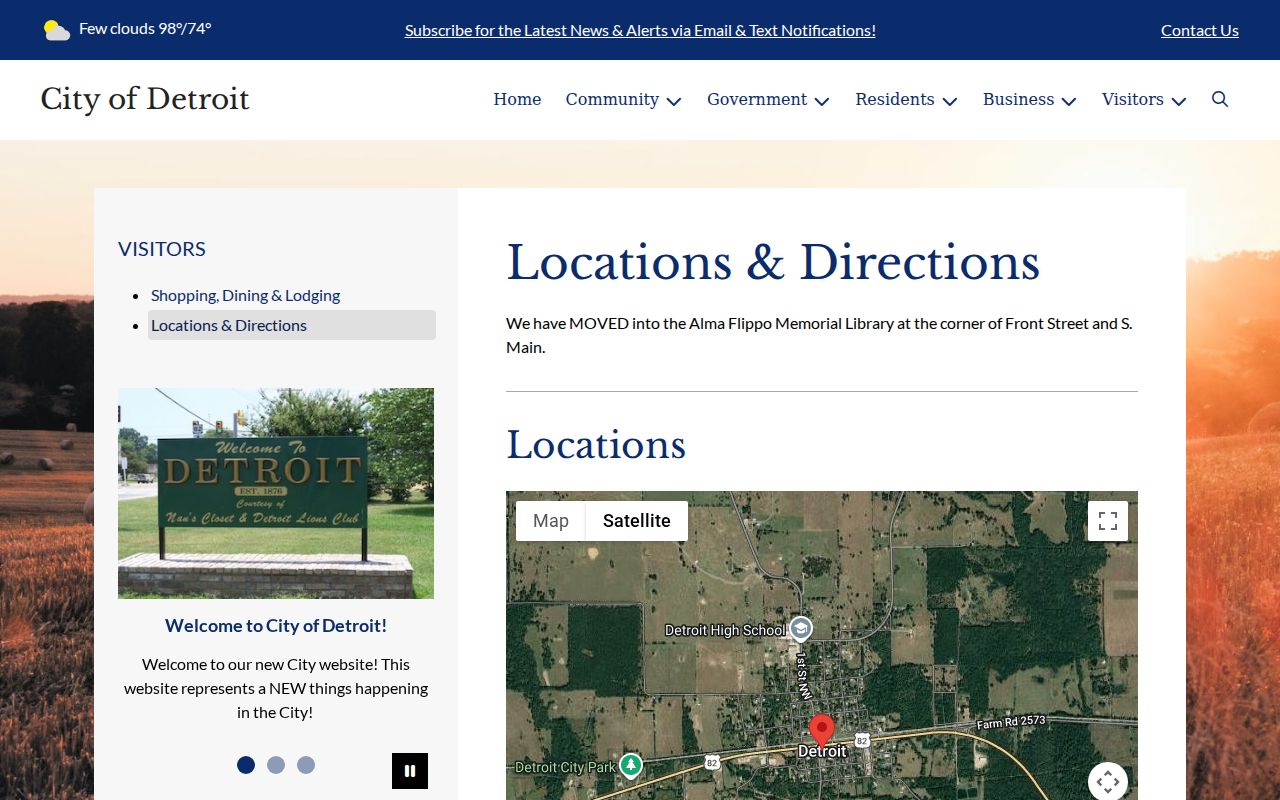Switch map to Map view

pos(551,521)
